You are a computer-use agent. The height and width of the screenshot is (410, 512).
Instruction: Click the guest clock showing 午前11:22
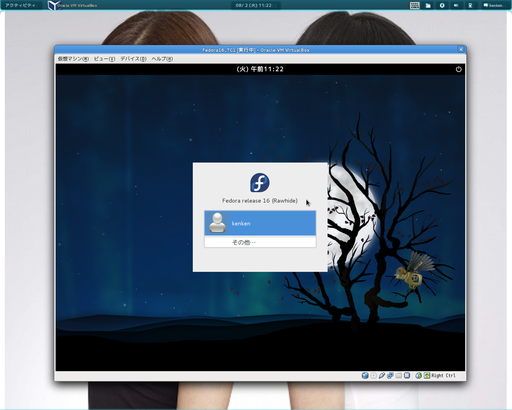pyautogui.click(x=260, y=69)
